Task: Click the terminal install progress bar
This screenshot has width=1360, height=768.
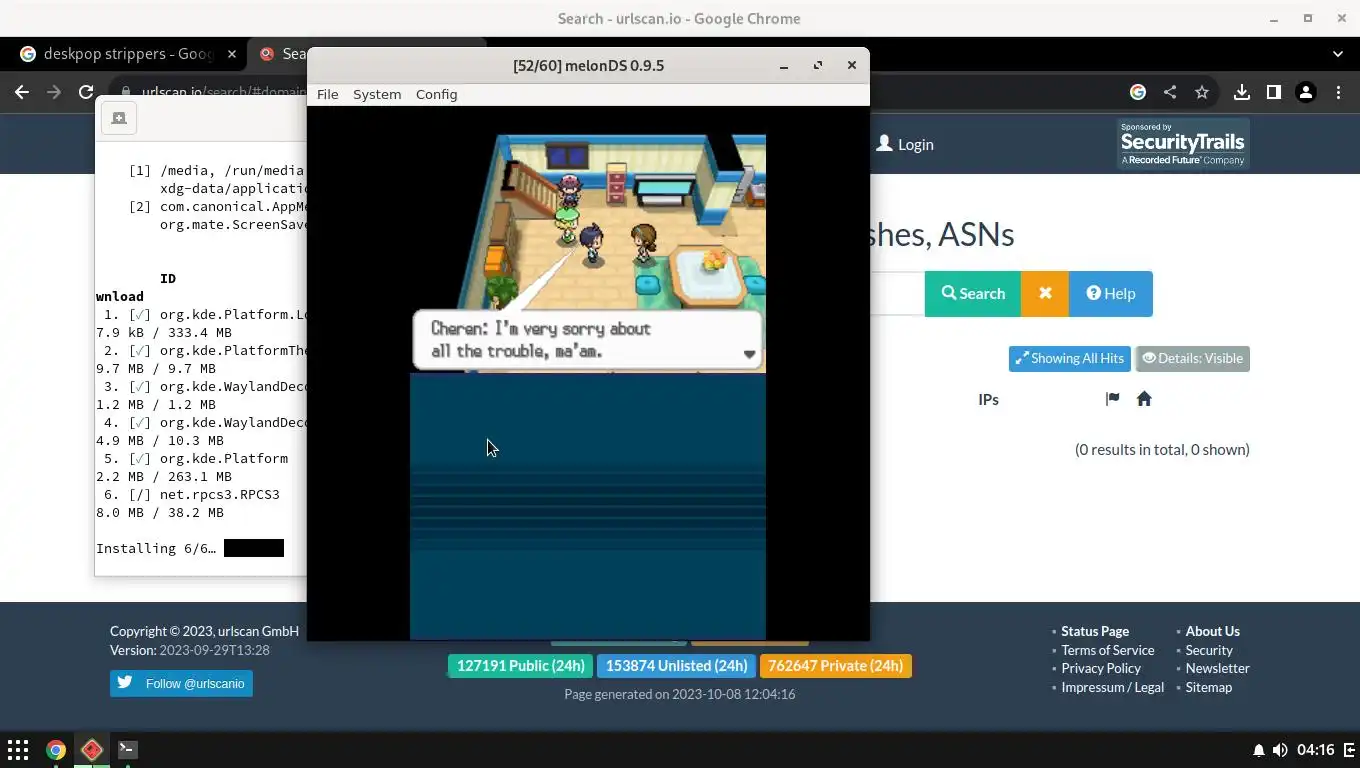Action: point(254,548)
